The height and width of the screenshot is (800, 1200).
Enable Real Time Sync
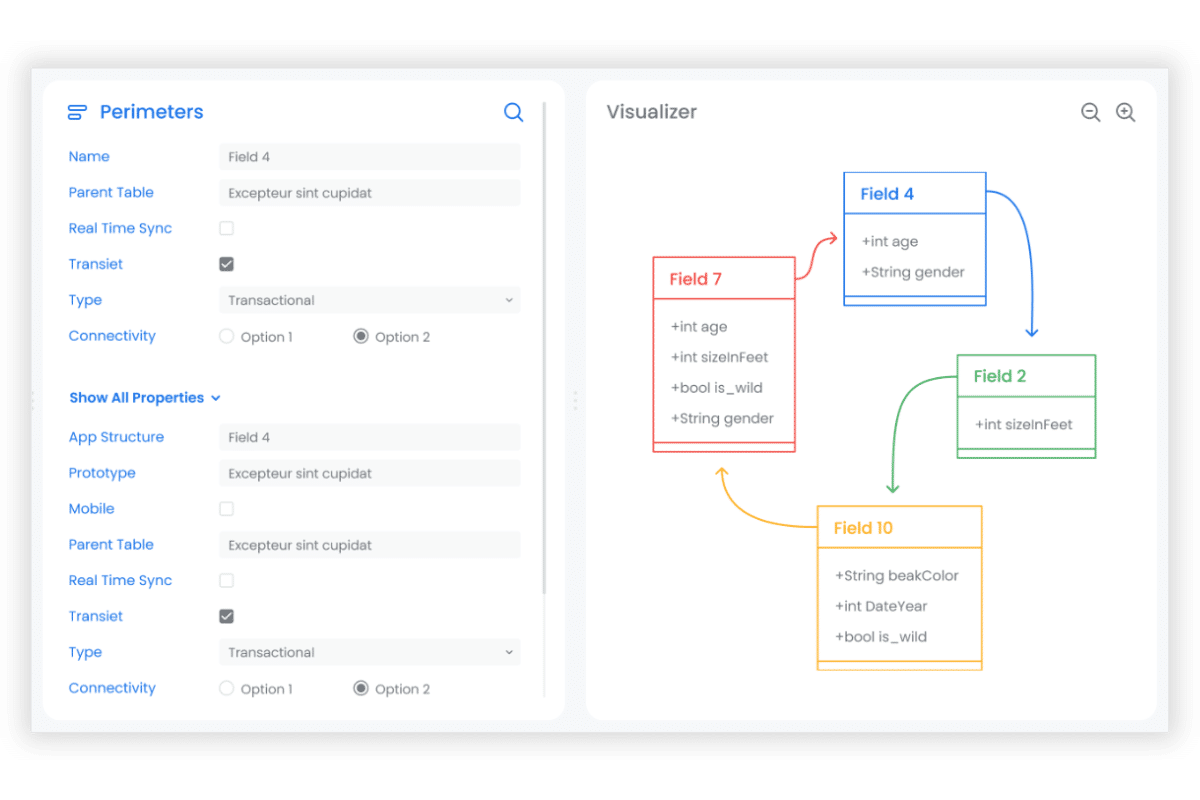226,228
